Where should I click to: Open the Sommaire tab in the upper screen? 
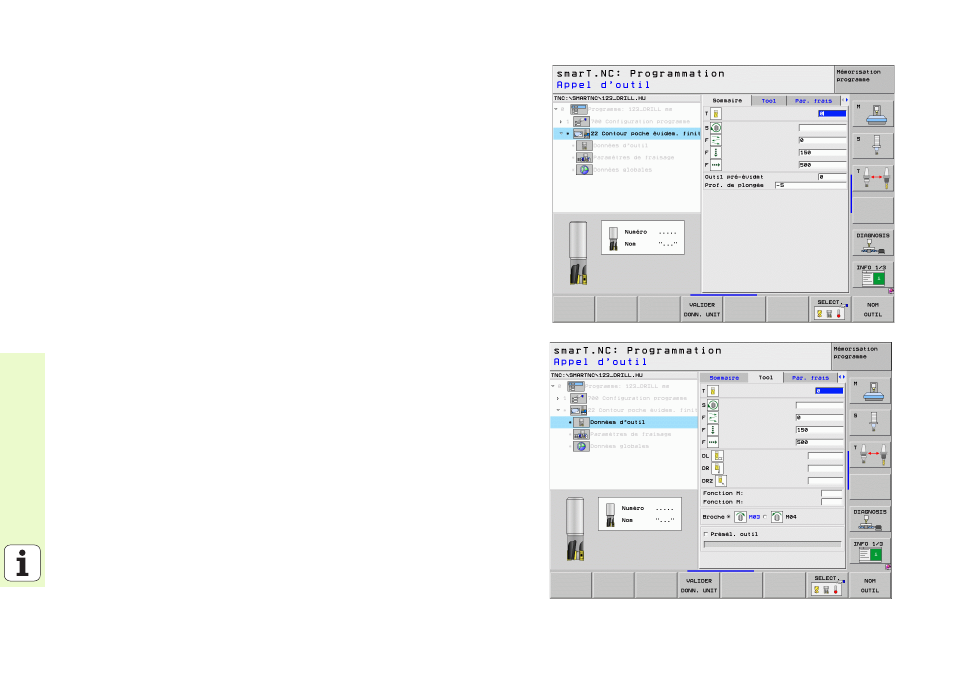point(727,100)
